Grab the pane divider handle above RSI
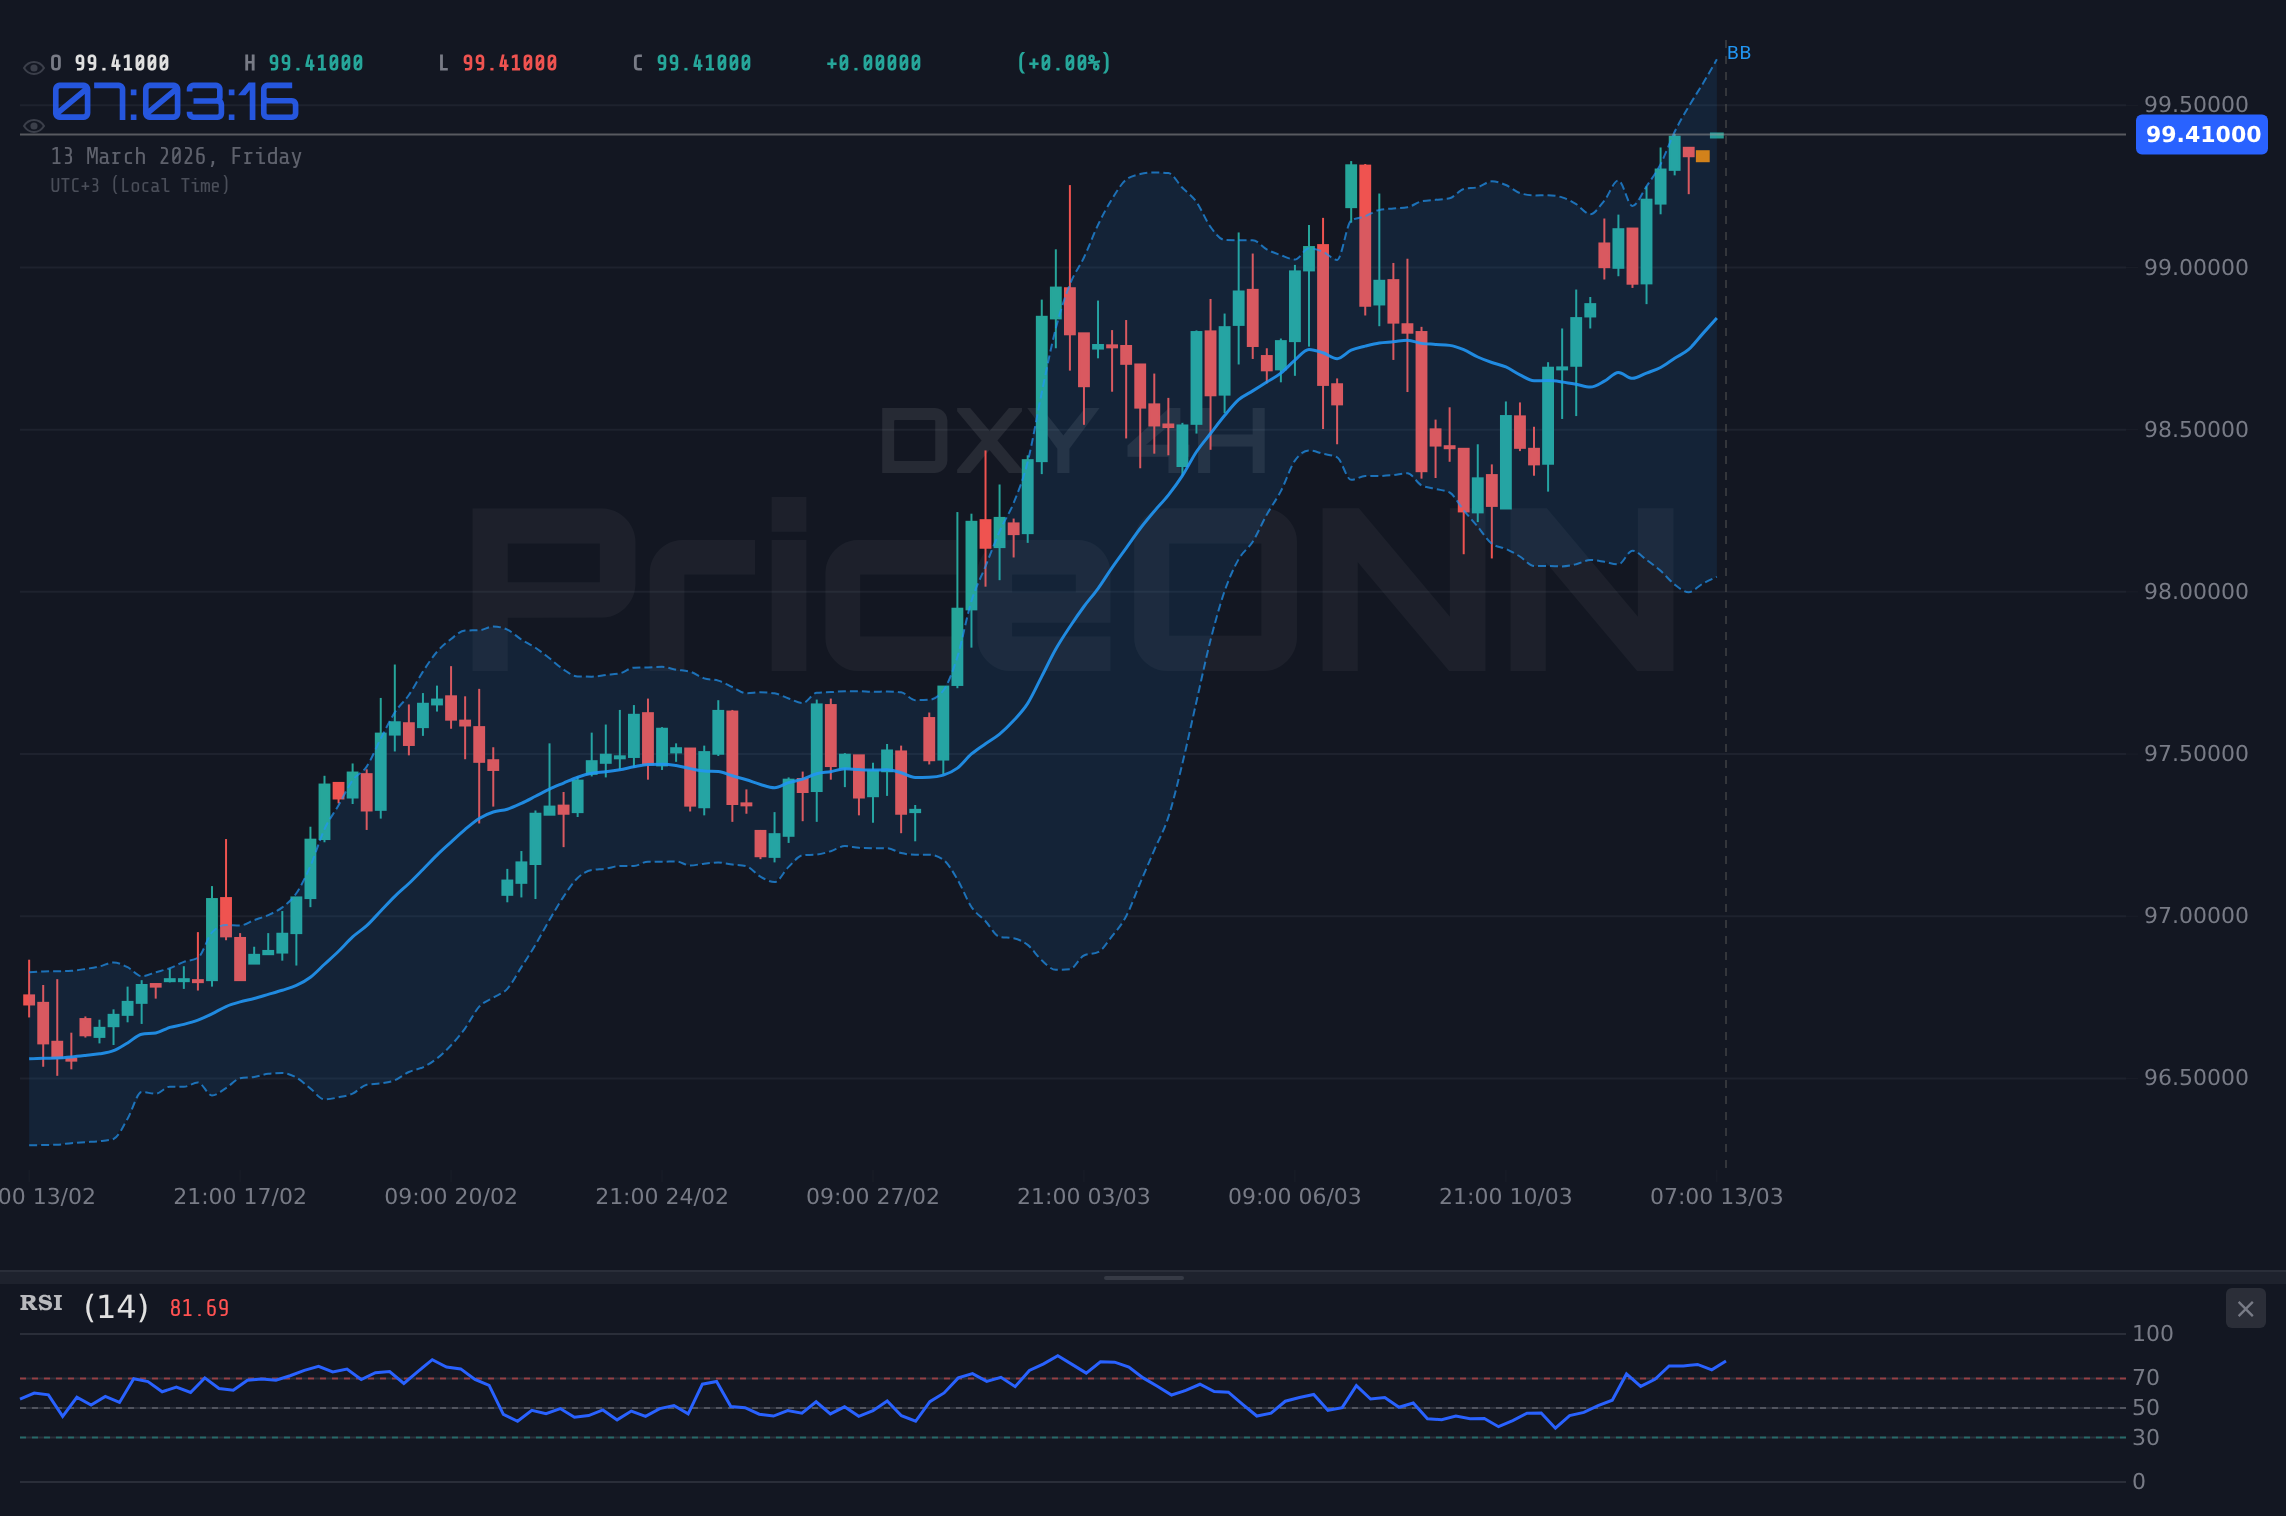The image size is (2286, 1516). pos(1143,1277)
